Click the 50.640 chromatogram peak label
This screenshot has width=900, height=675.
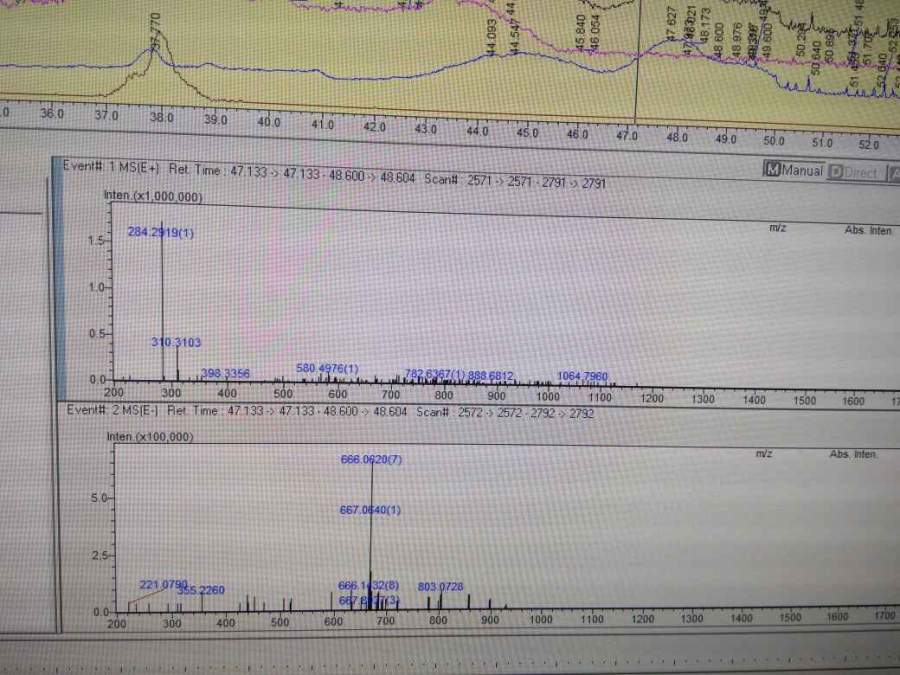(815, 57)
